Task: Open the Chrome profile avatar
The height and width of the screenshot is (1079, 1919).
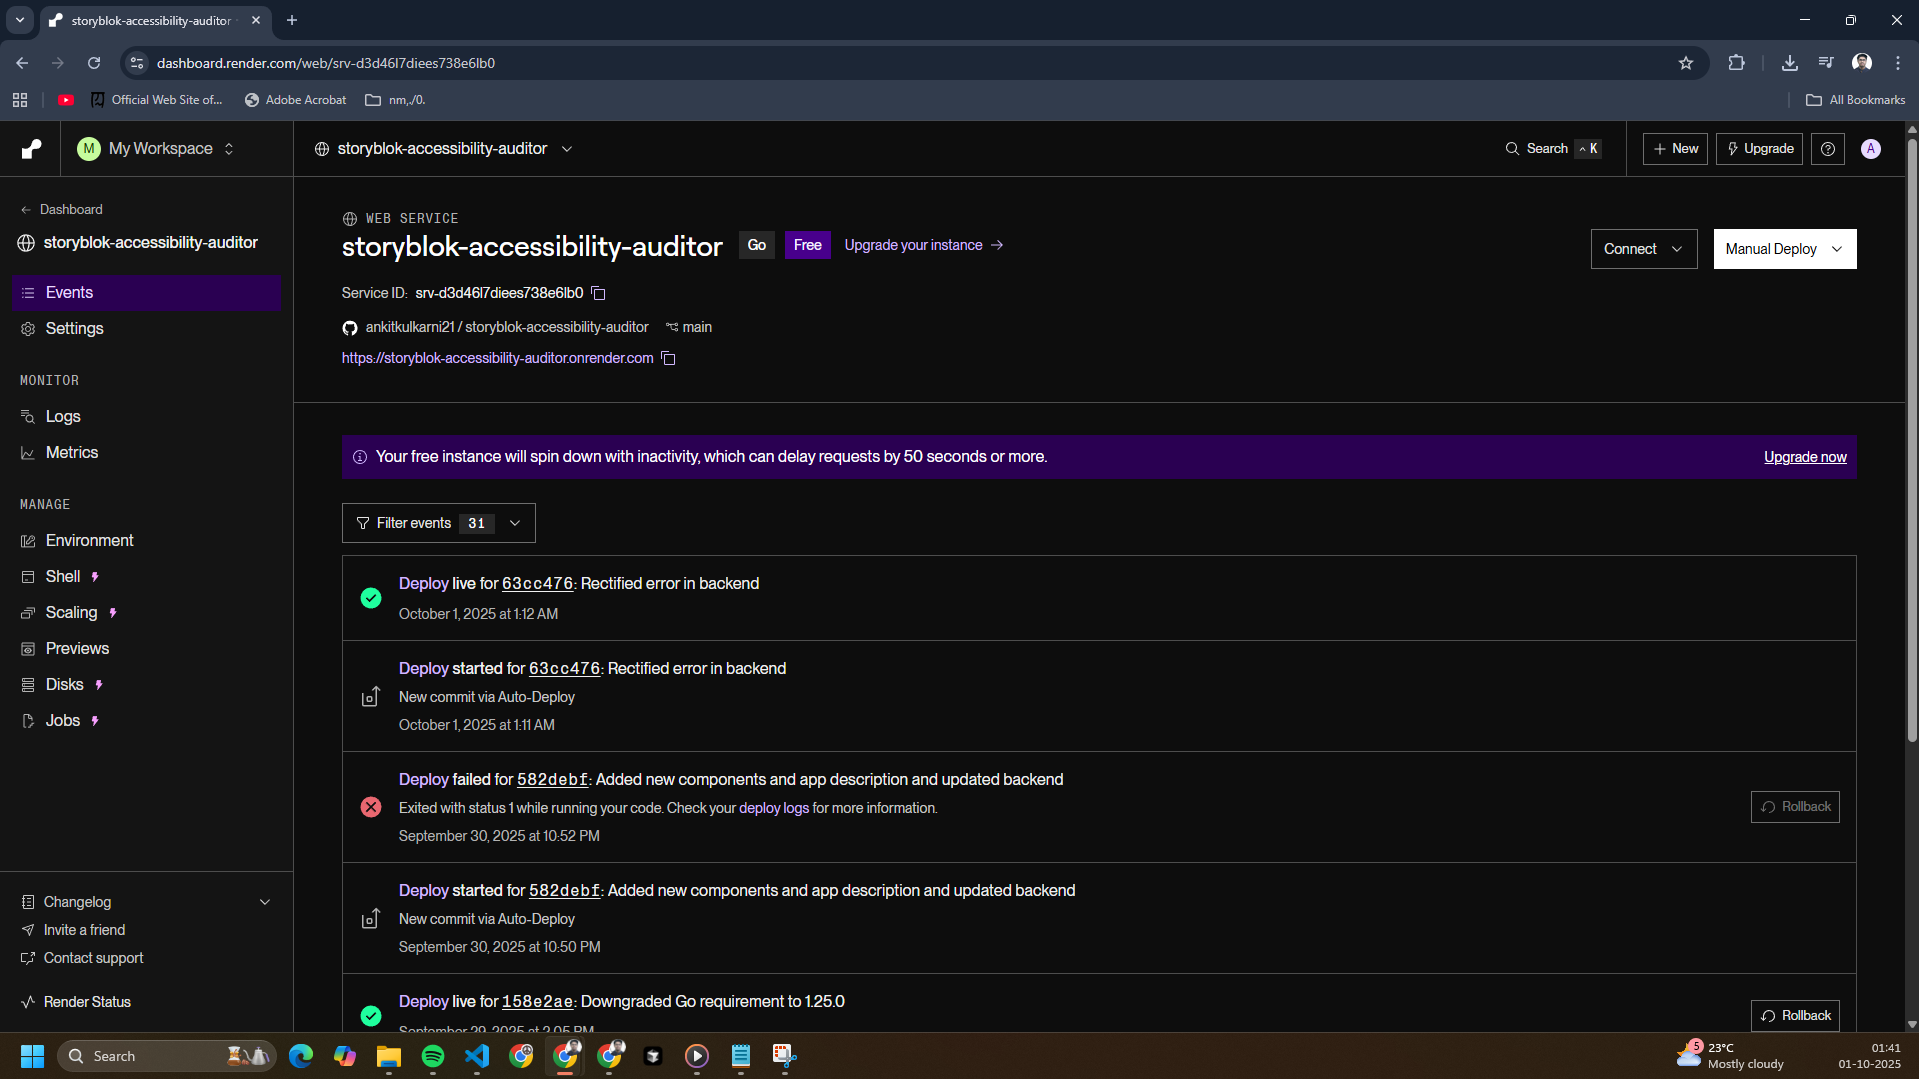Action: (1861, 63)
